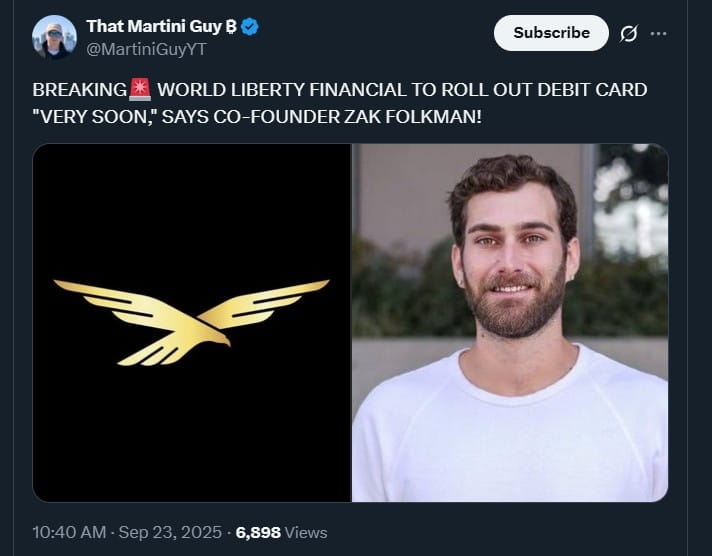This screenshot has height=556, width=712.
Task: Click the Grok explain-post icon
Action: tap(629, 33)
